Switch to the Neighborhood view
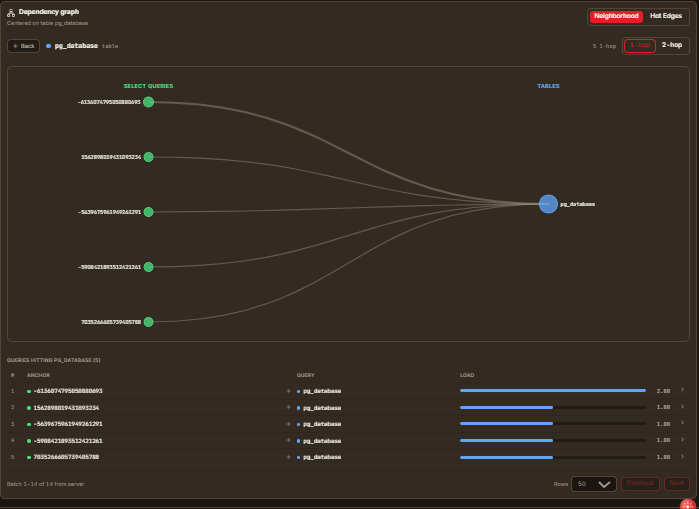 [616, 16]
